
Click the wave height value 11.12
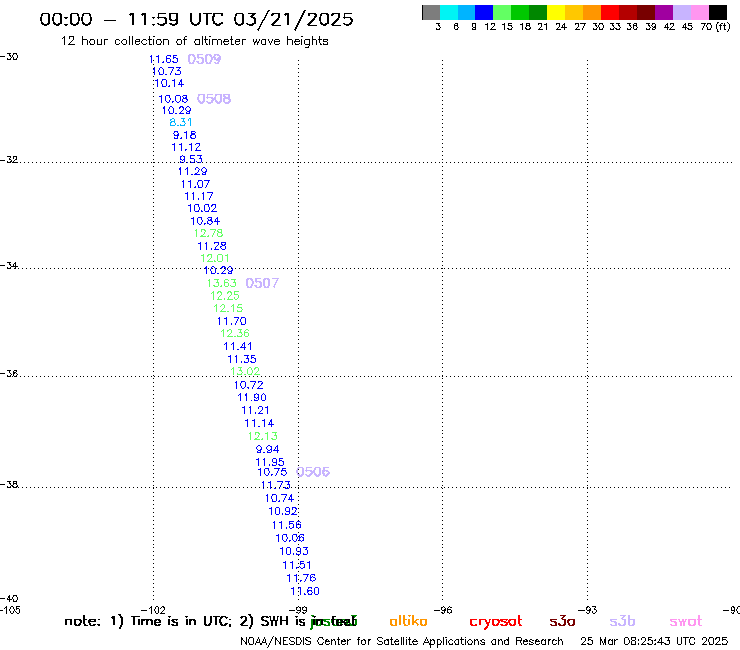(186, 147)
